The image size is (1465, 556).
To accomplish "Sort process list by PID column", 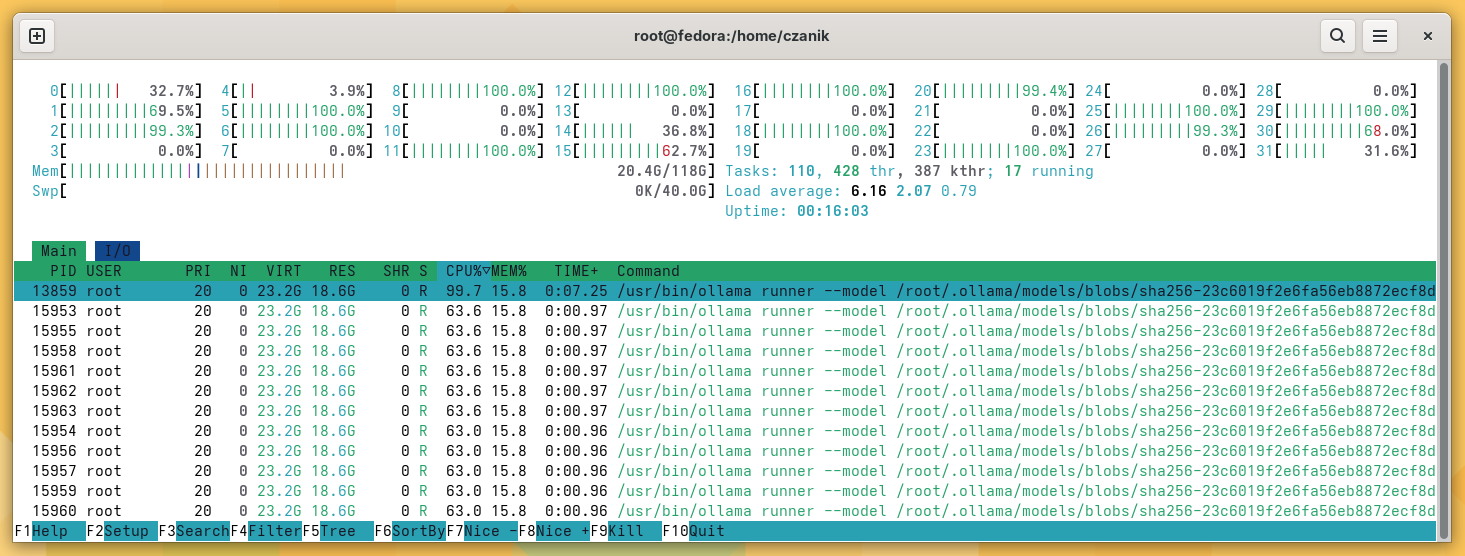I will pyautogui.click(x=64, y=271).
